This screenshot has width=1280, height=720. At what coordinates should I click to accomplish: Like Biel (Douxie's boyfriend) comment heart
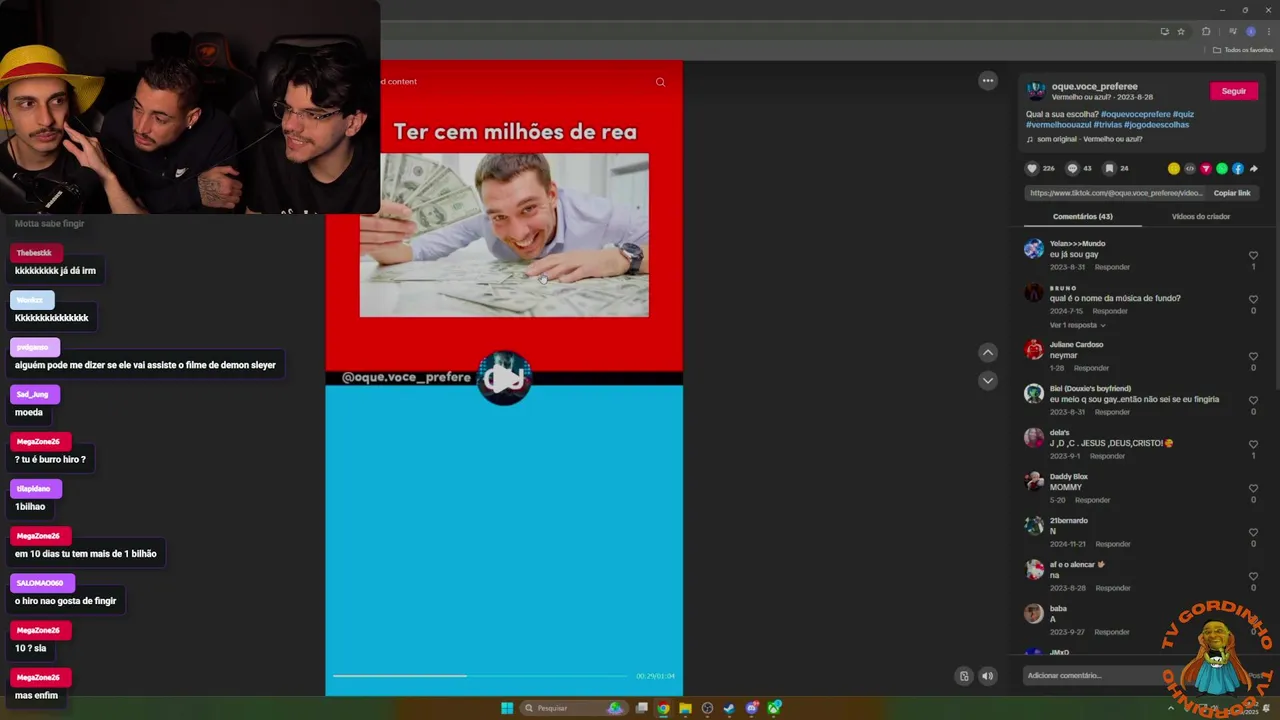coord(1253,400)
